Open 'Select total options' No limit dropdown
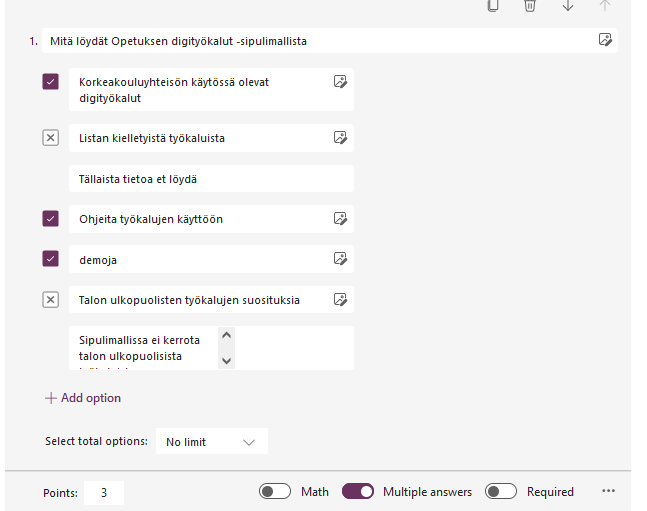647x511 pixels. click(211, 441)
